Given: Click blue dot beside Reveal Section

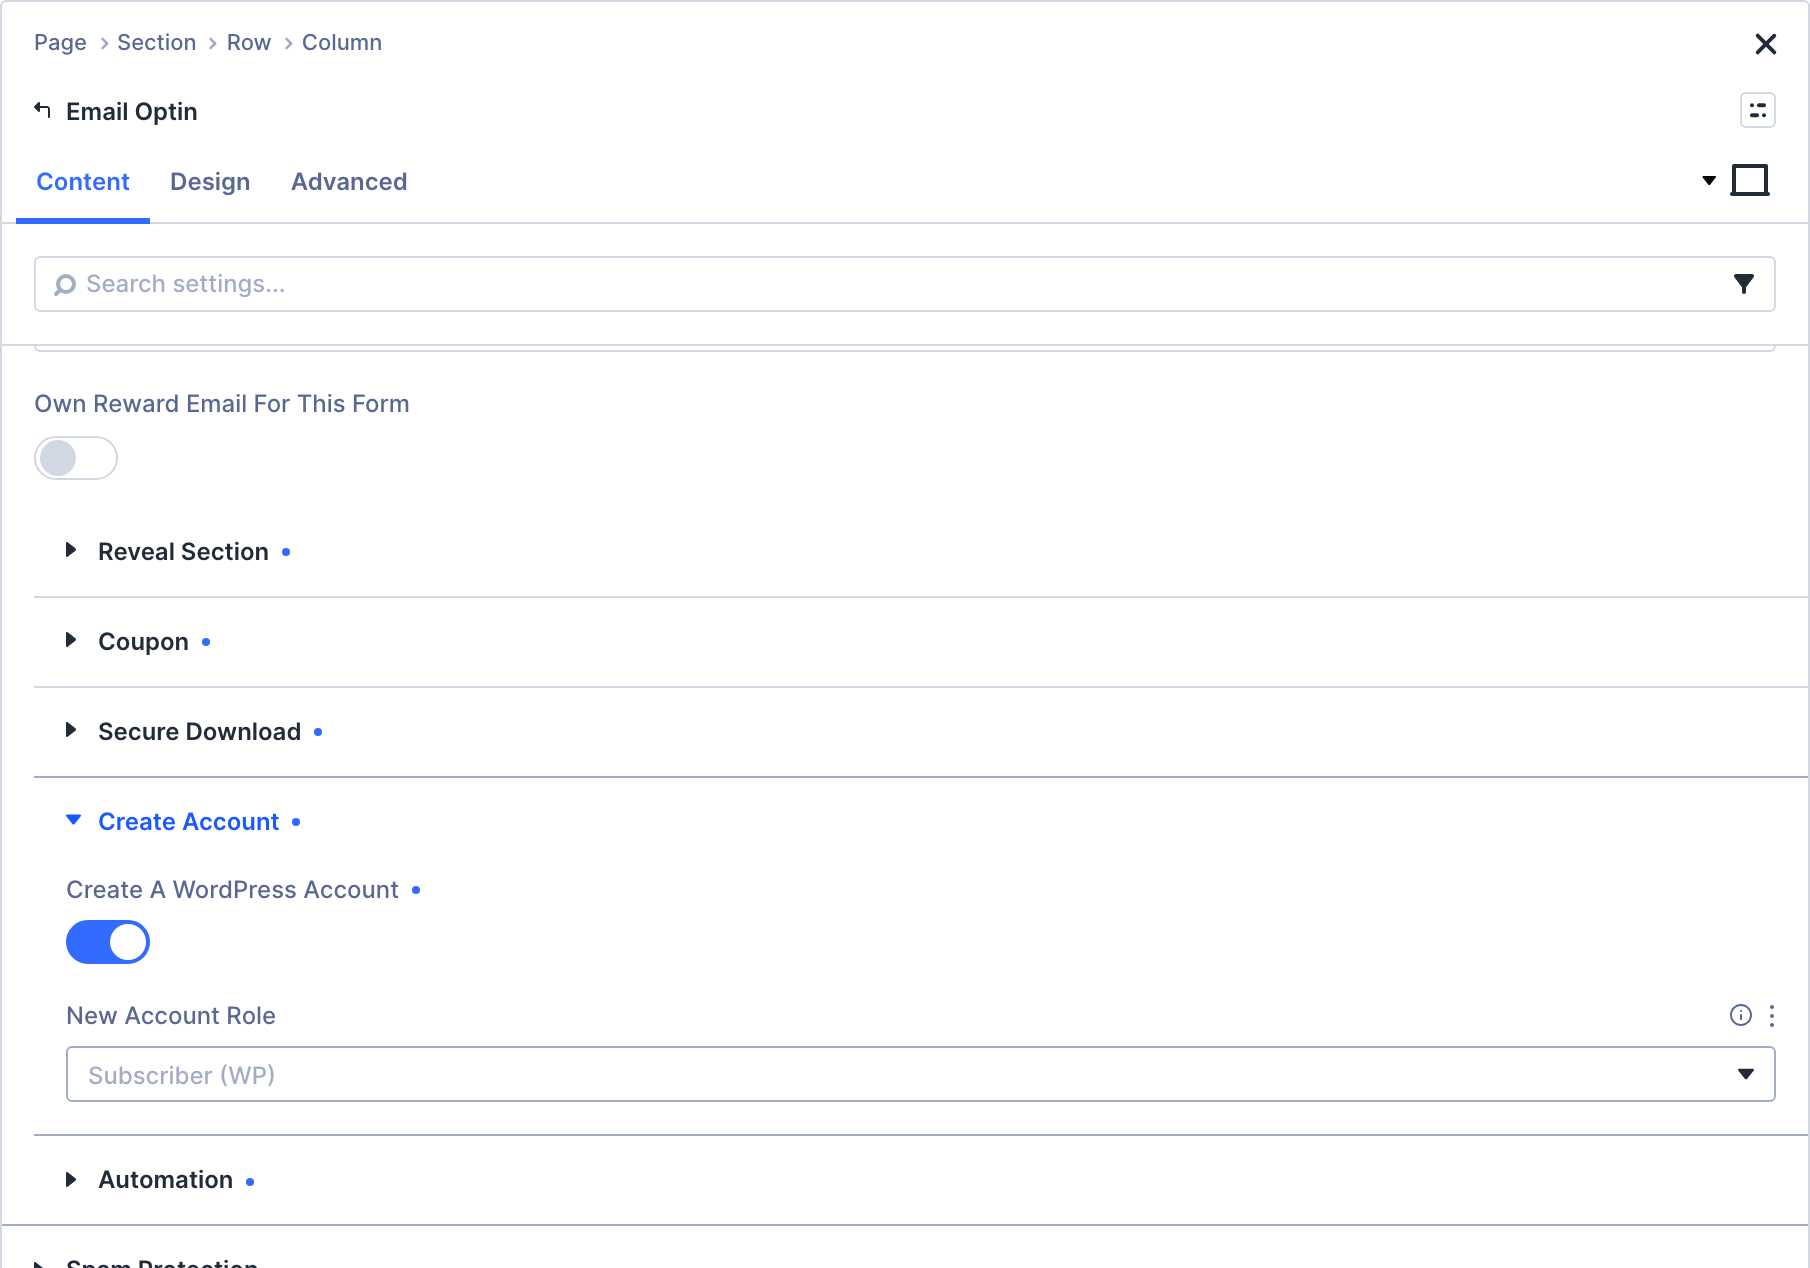Looking at the screenshot, I should pyautogui.click(x=286, y=552).
